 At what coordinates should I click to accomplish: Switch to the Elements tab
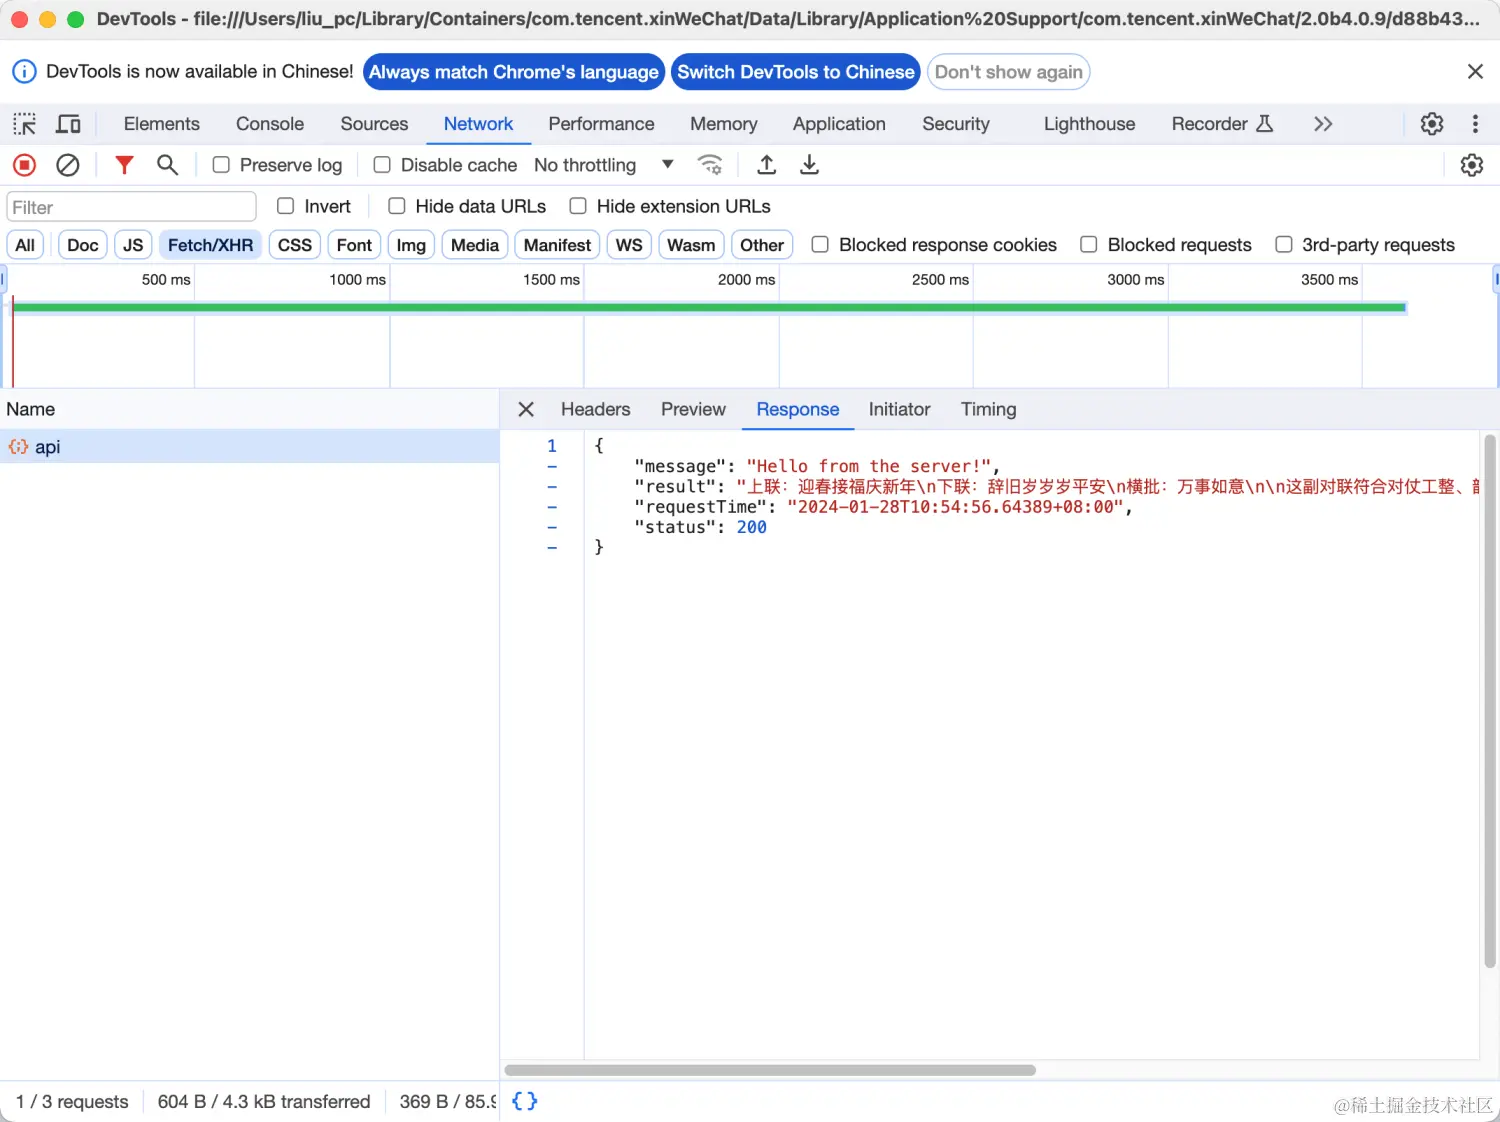coord(162,124)
